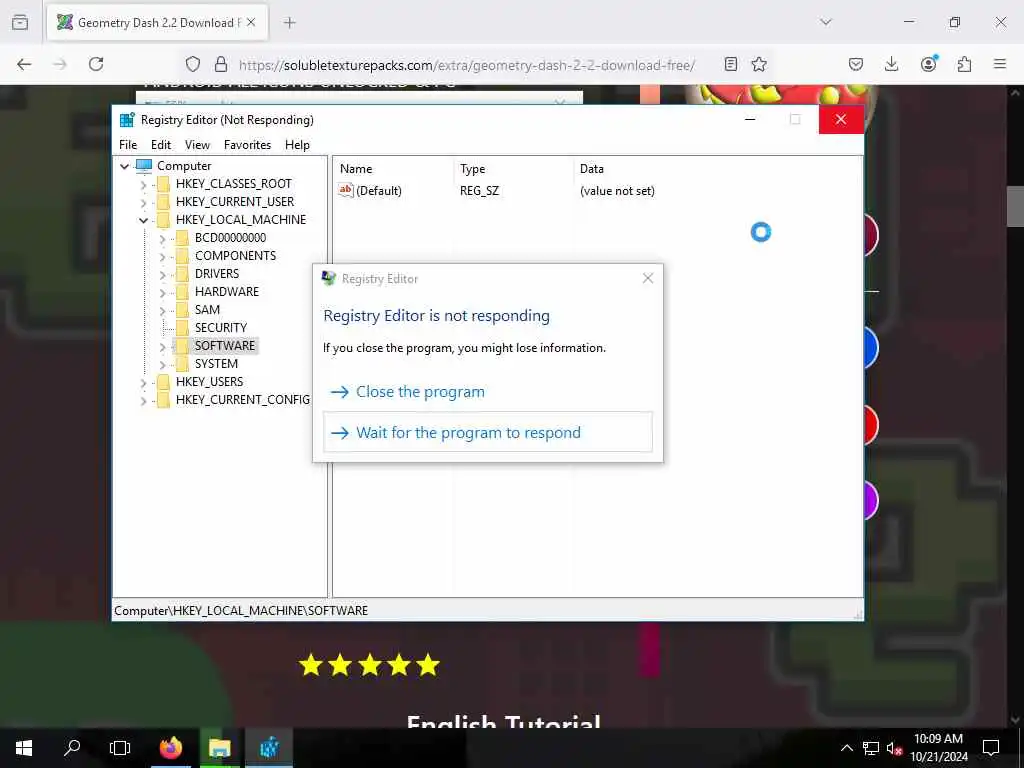Select the DRIVERS registry key
This screenshot has height=768, width=1024.
tap(217, 274)
